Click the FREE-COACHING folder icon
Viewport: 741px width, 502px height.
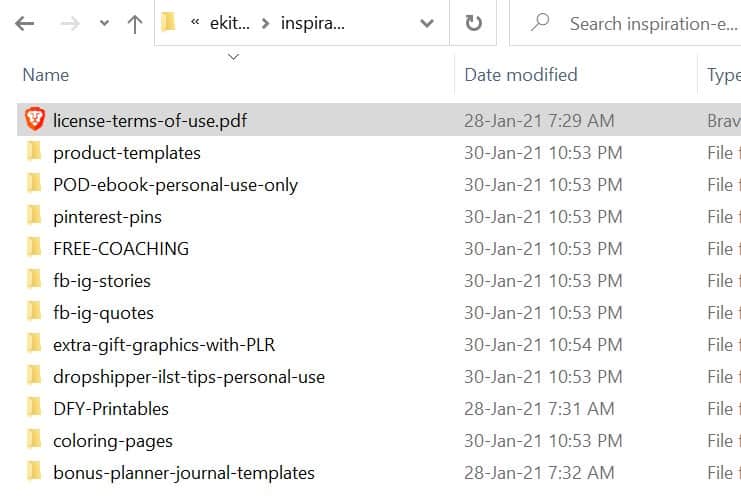34,247
